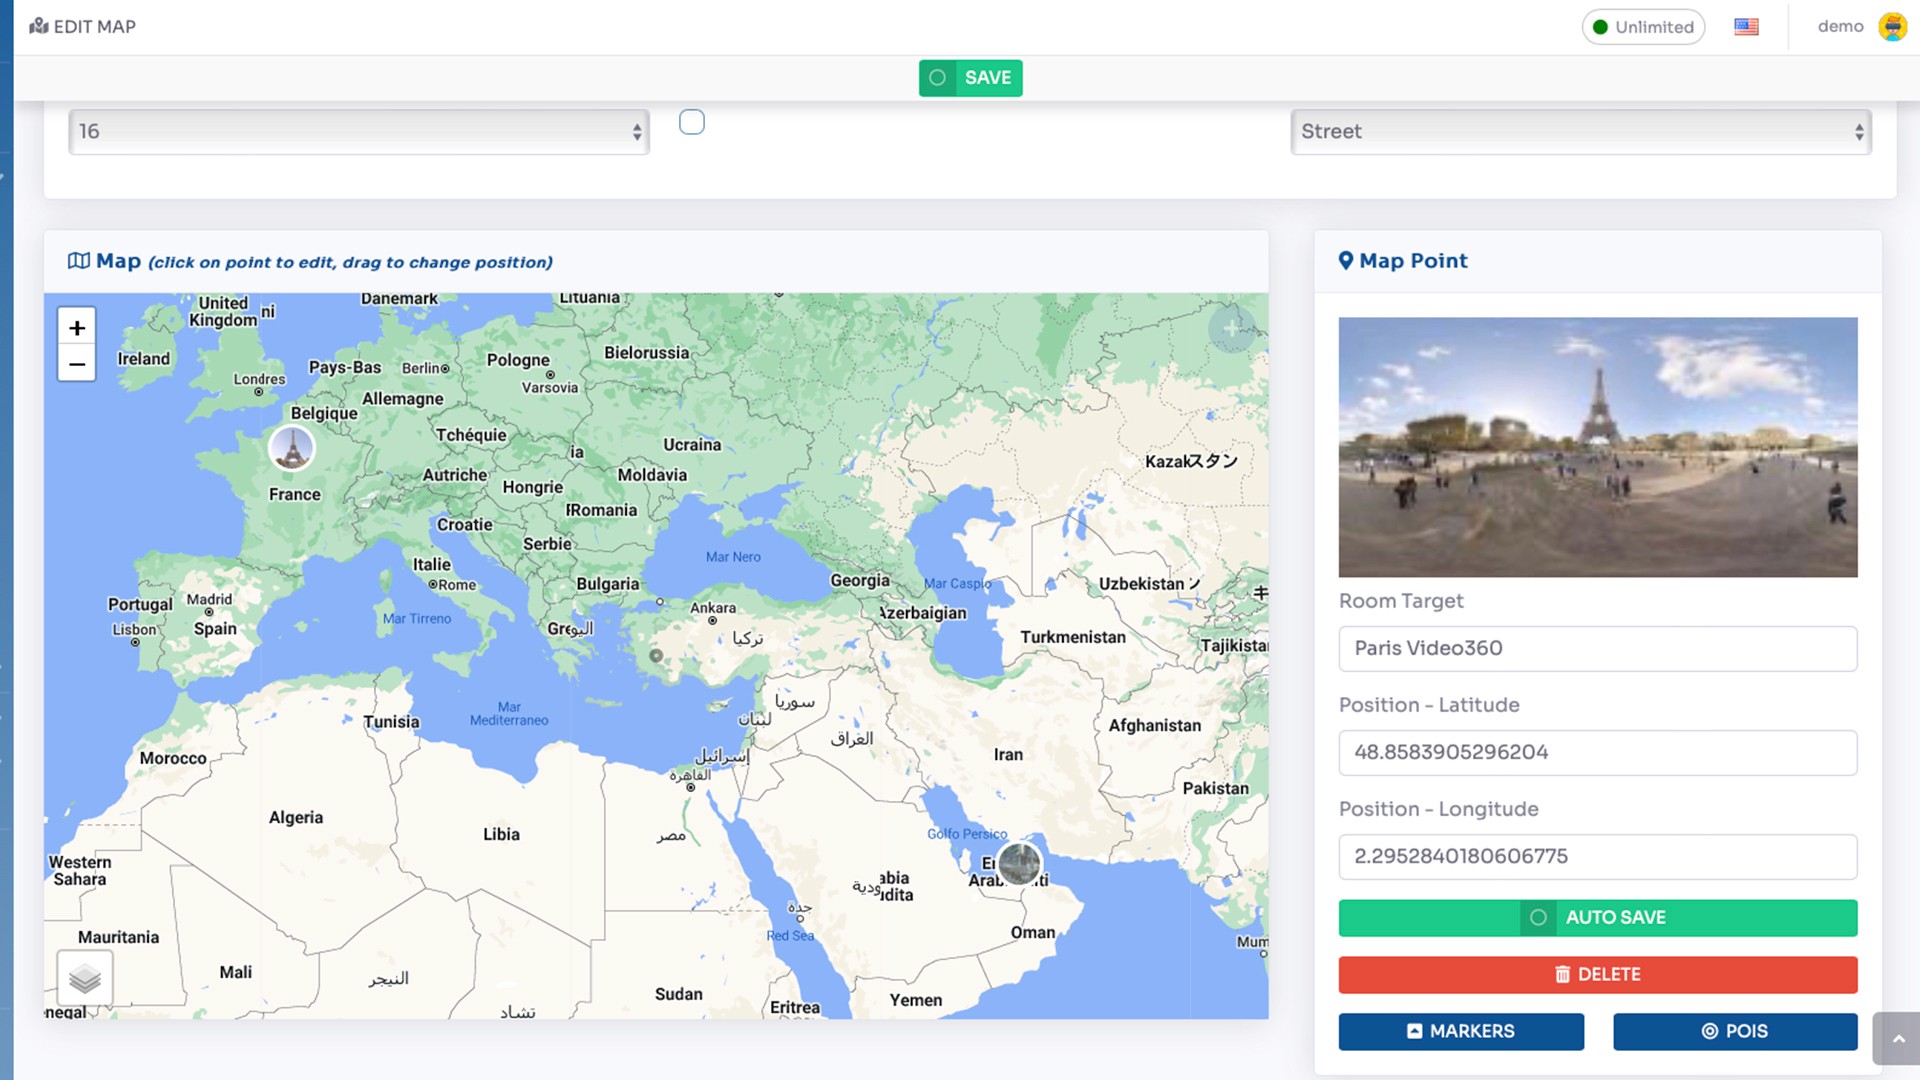
Task: Click the Paris panorama thumbnail image
Action: tap(1597, 447)
